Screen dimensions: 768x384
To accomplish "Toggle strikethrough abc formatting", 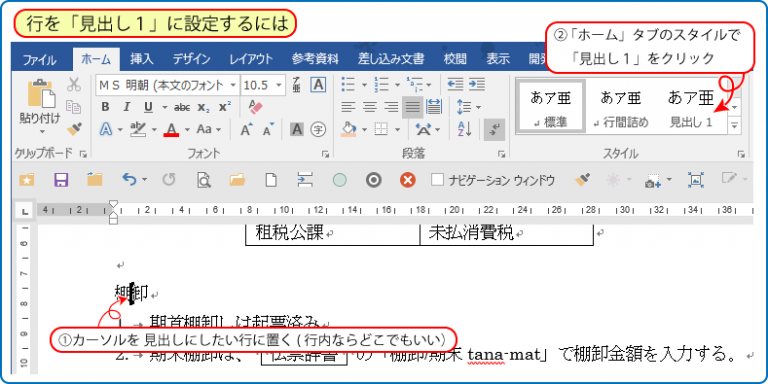I will click(x=182, y=107).
